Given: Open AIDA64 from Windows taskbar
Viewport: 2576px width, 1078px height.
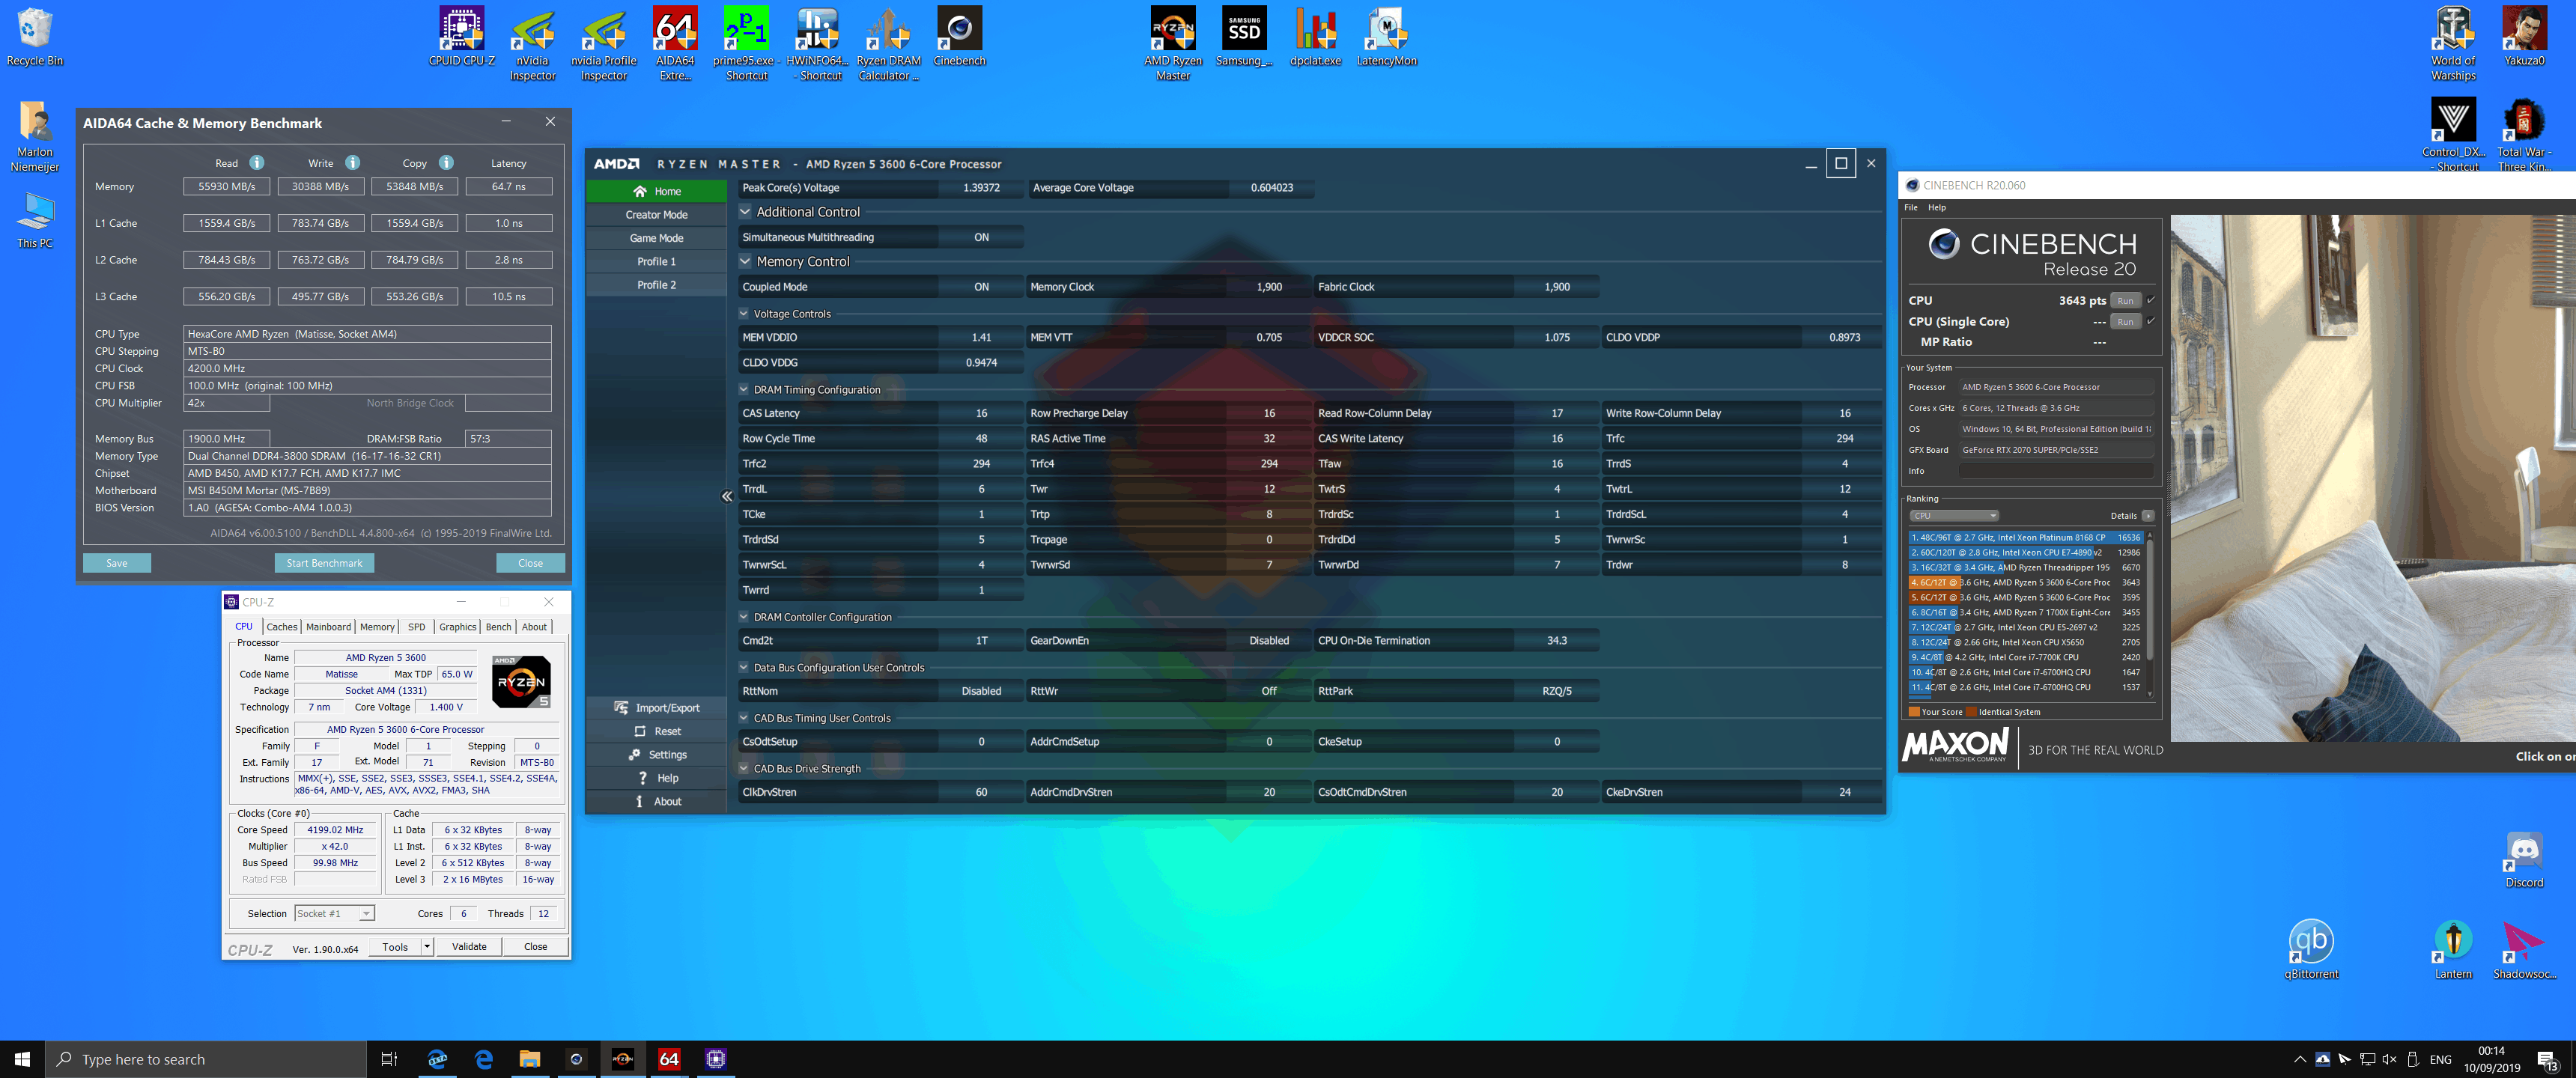Looking at the screenshot, I should click(x=669, y=1059).
